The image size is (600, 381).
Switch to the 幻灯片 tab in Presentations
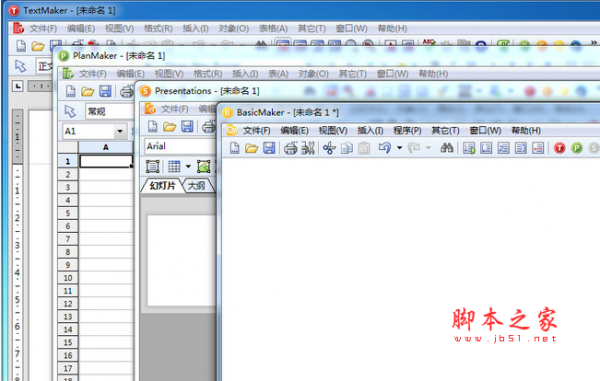coord(163,186)
